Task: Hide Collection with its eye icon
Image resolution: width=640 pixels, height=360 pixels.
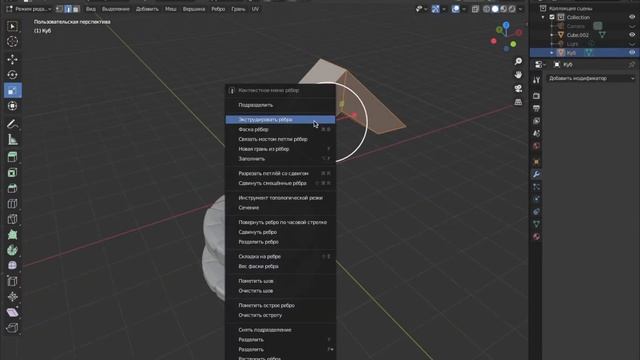Action: point(632,17)
